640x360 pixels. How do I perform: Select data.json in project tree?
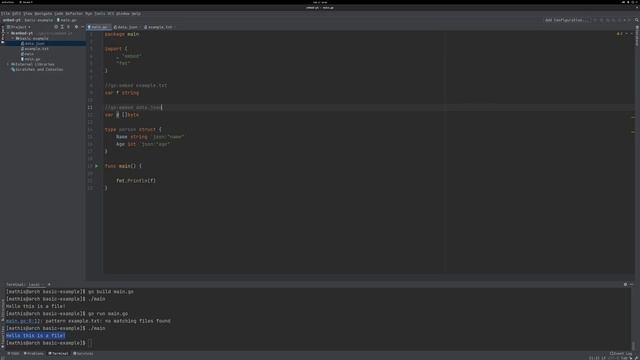pos(34,43)
